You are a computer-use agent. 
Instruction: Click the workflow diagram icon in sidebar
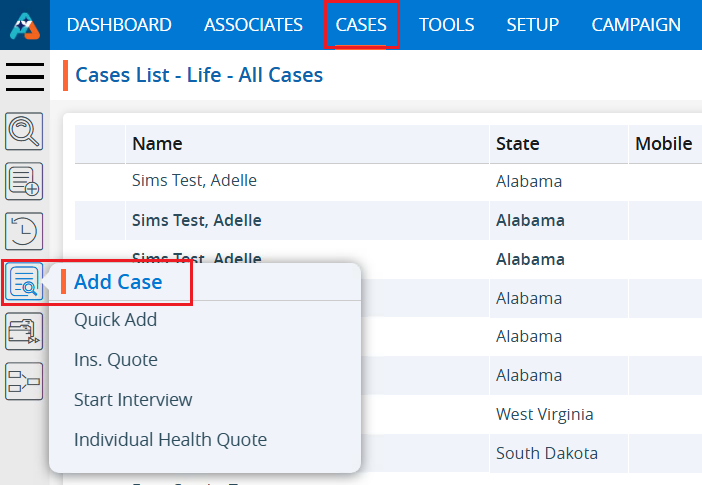[x=24, y=381]
